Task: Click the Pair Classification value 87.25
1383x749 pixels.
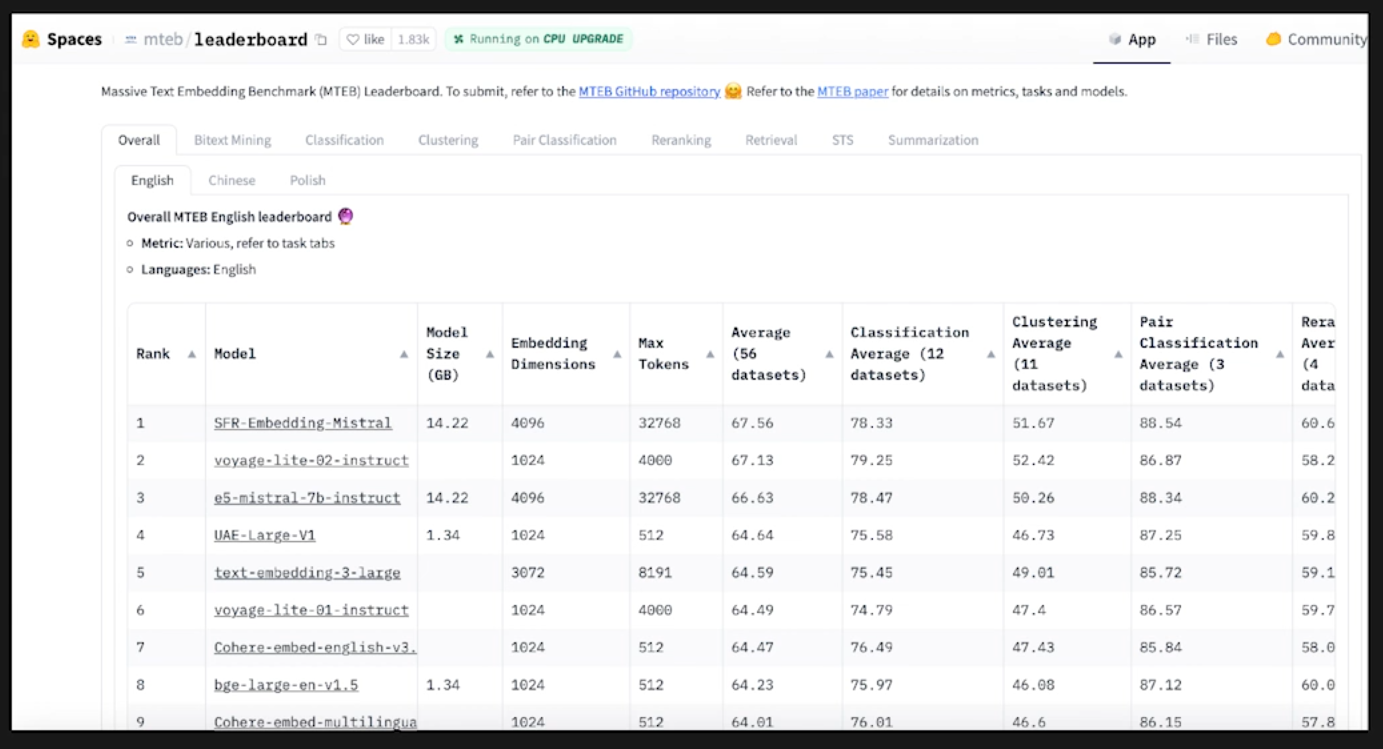Action: (1161, 535)
